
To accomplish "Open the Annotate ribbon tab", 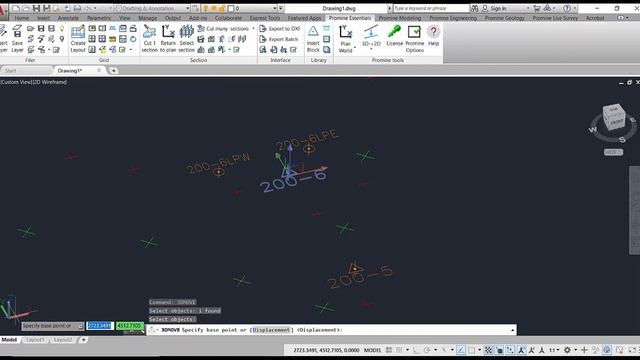I will pyautogui.click(x=68, y=18).
